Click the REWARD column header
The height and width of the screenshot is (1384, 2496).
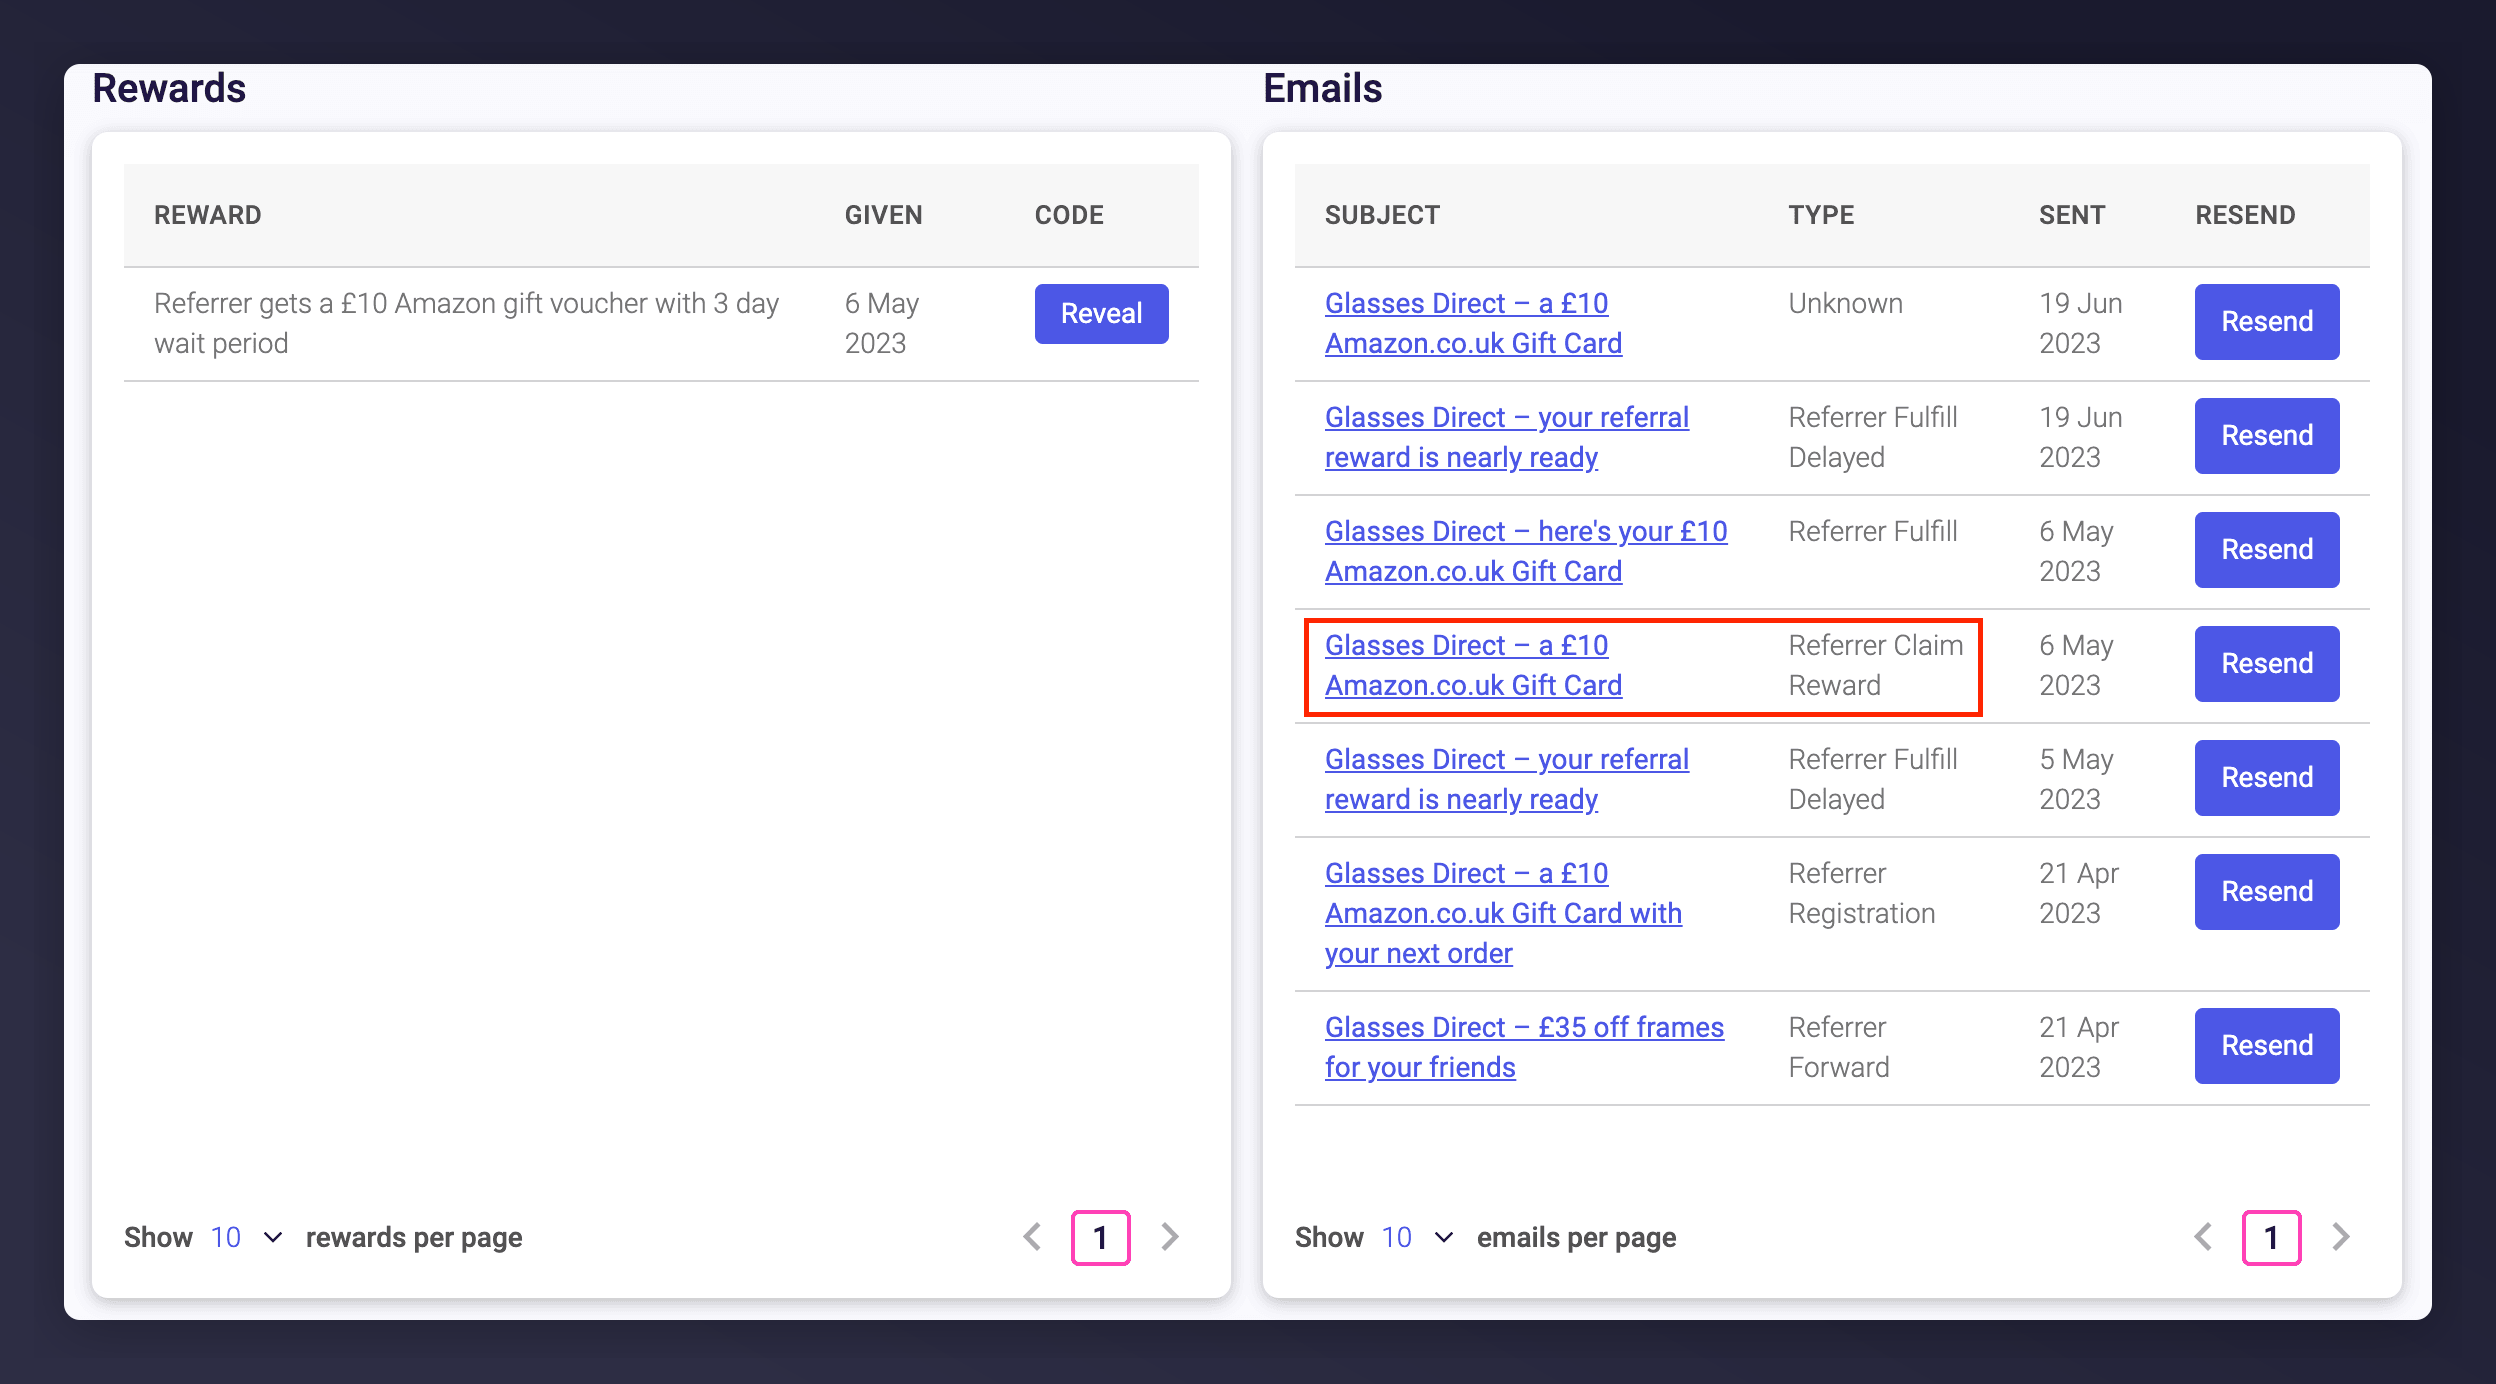(207, 215)
